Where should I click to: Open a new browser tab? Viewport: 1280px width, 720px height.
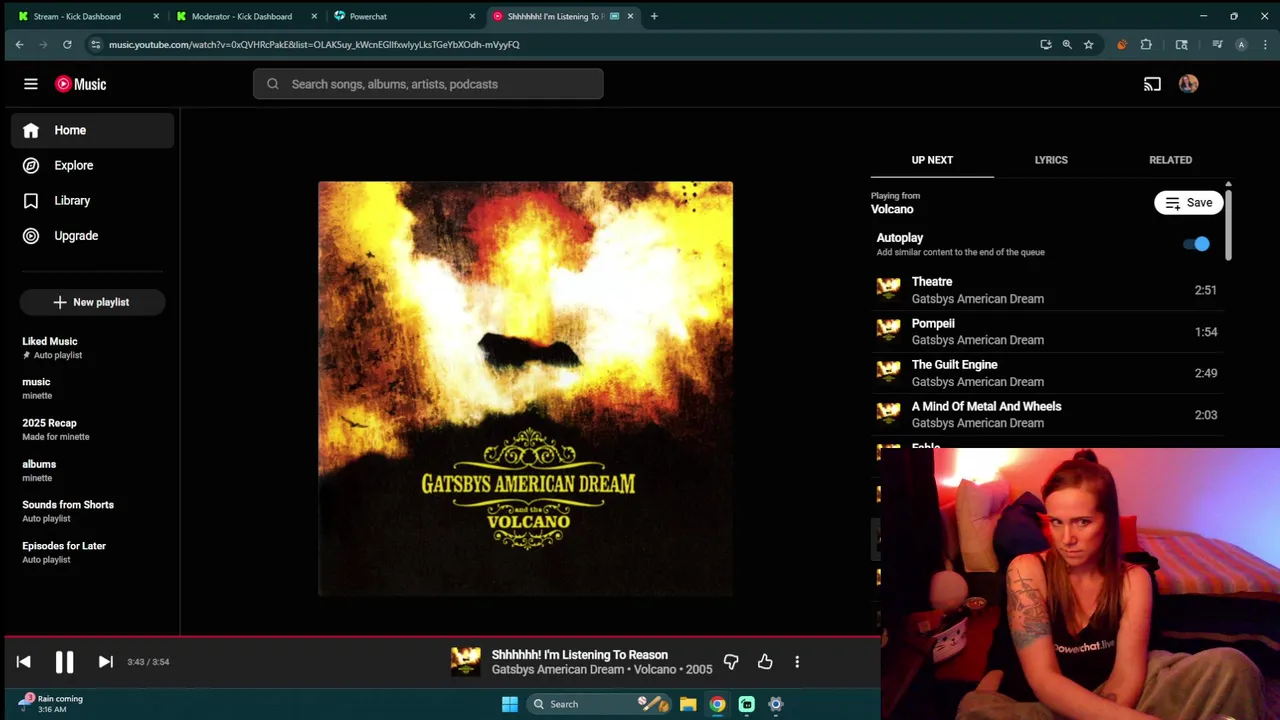pyautogui.click(x=654, y=16)
